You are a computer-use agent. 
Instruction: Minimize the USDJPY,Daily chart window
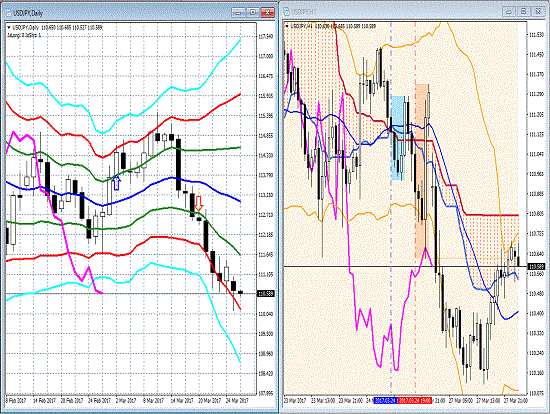coord(238,13)
